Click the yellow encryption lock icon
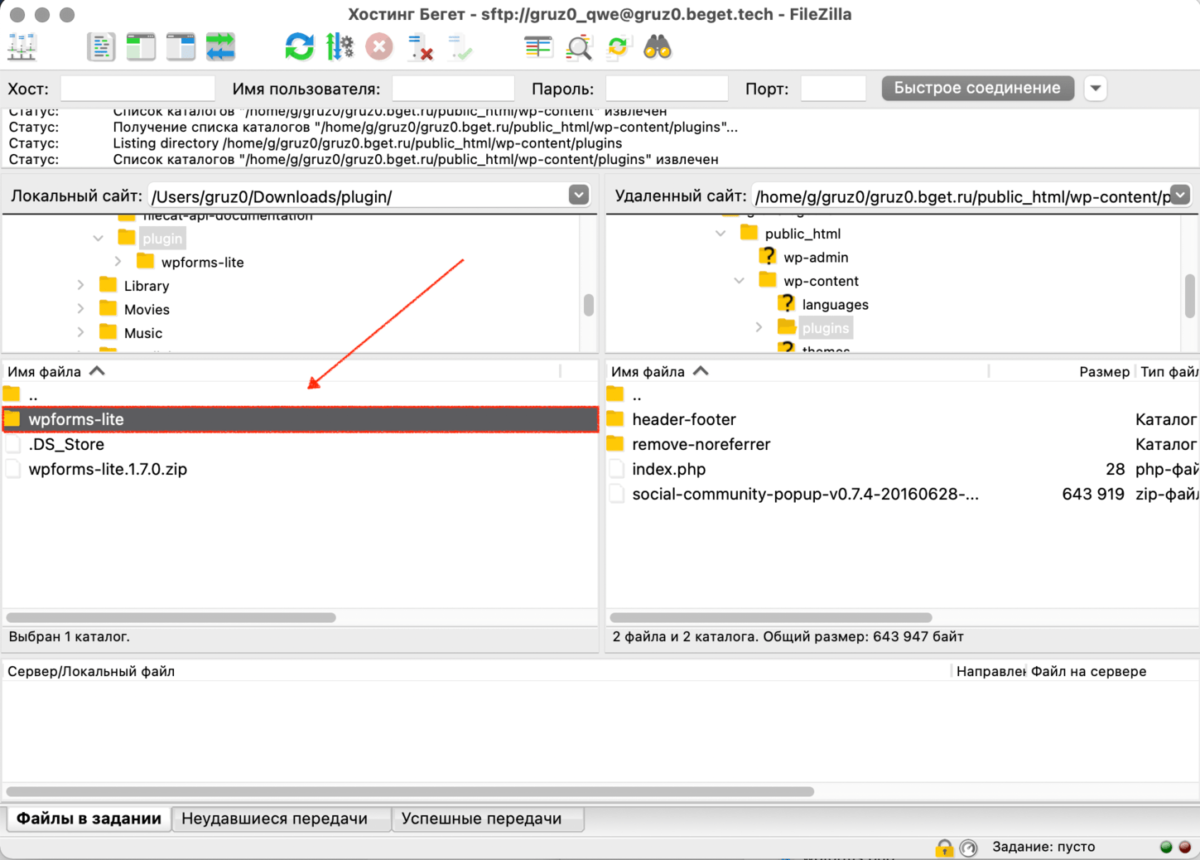Screen dimensions: 1200x860 point(944,848)
